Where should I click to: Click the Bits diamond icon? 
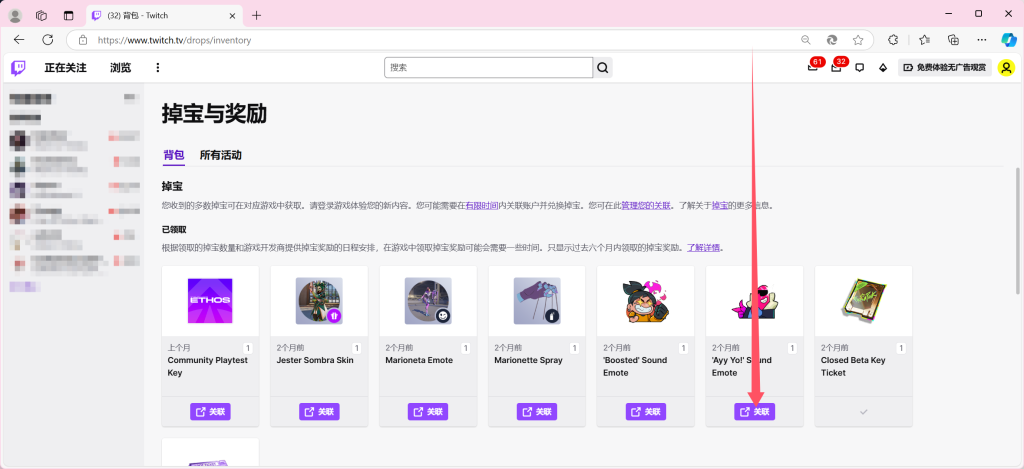pos(883,67)
